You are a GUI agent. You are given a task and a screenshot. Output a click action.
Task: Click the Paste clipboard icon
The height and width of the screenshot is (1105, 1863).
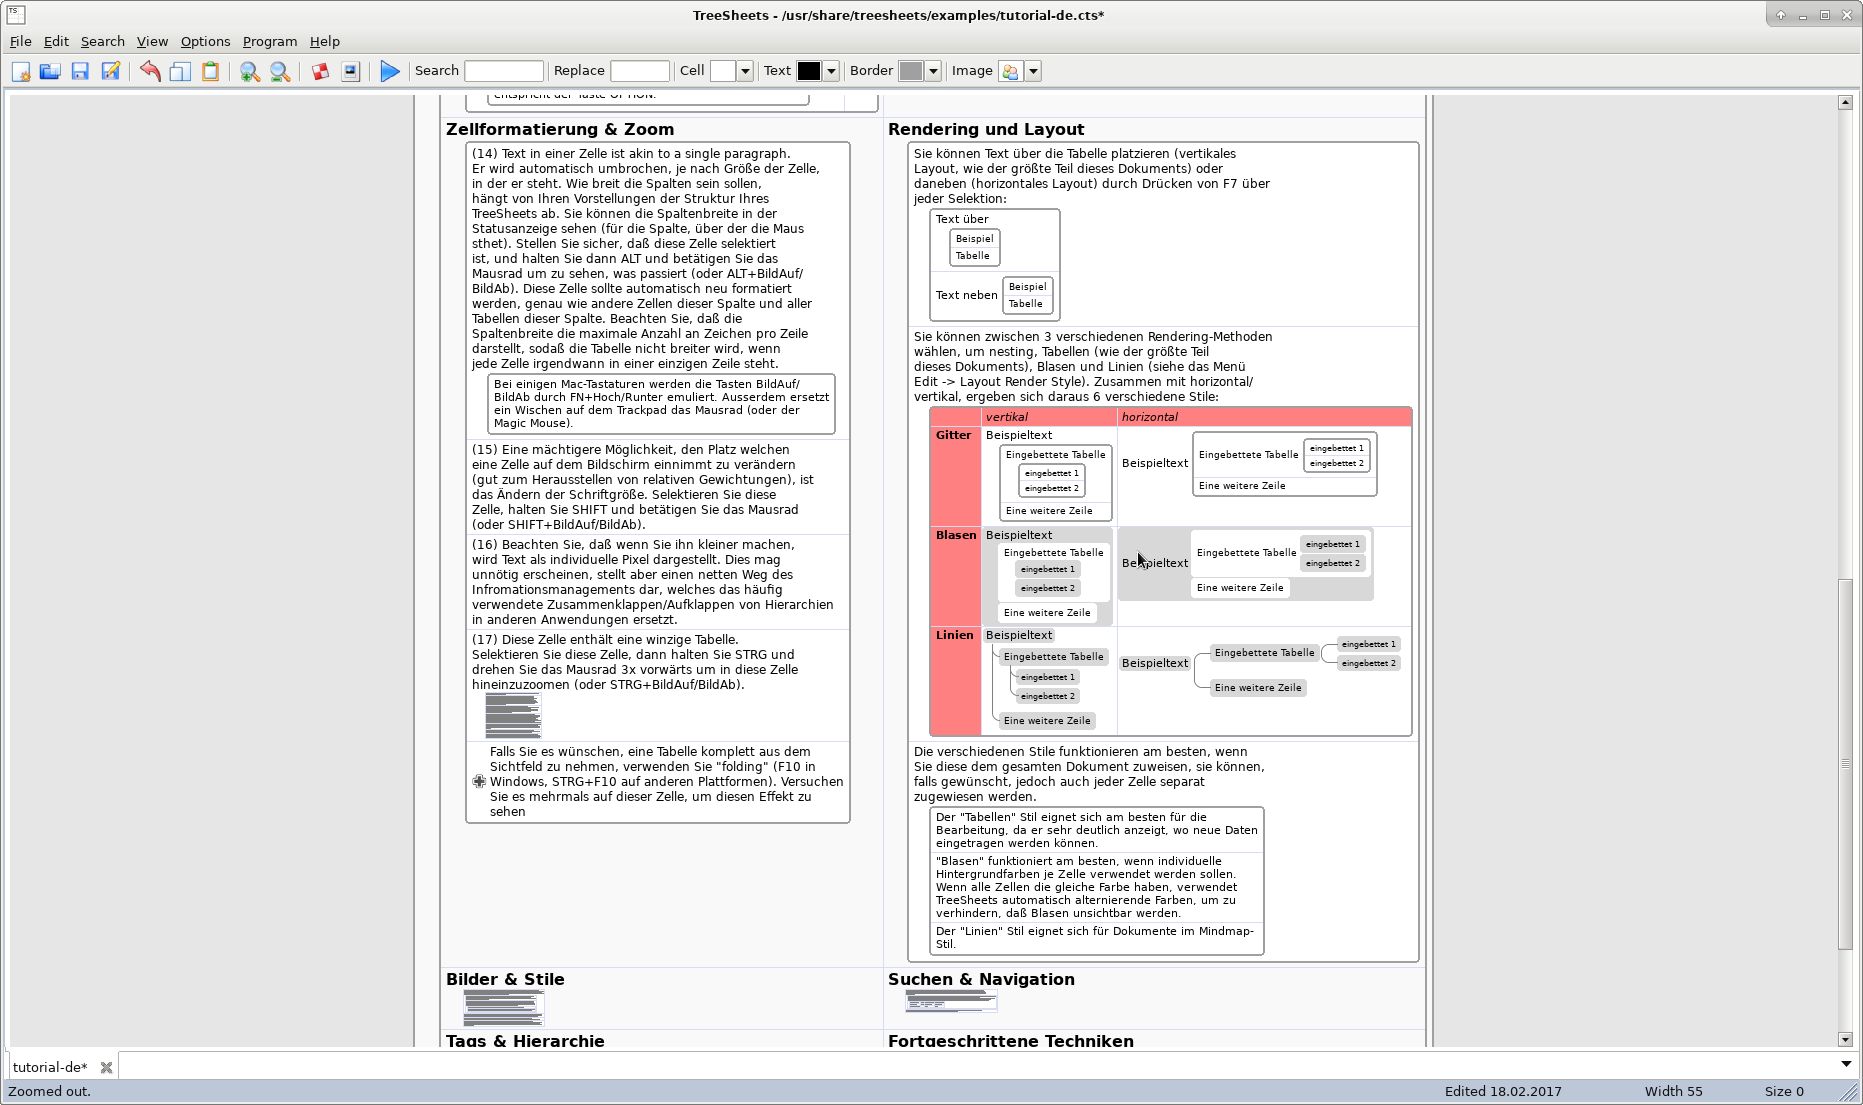pos(210,71)
